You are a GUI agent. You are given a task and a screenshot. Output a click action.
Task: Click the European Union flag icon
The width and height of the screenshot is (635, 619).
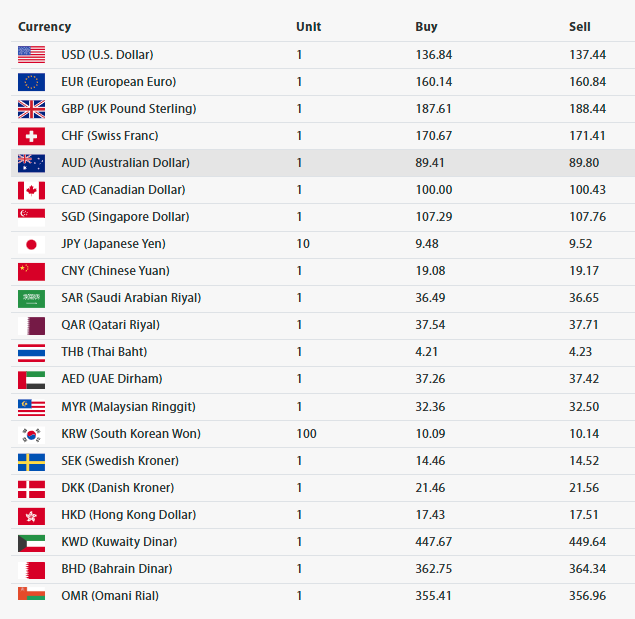coord(31,82)
